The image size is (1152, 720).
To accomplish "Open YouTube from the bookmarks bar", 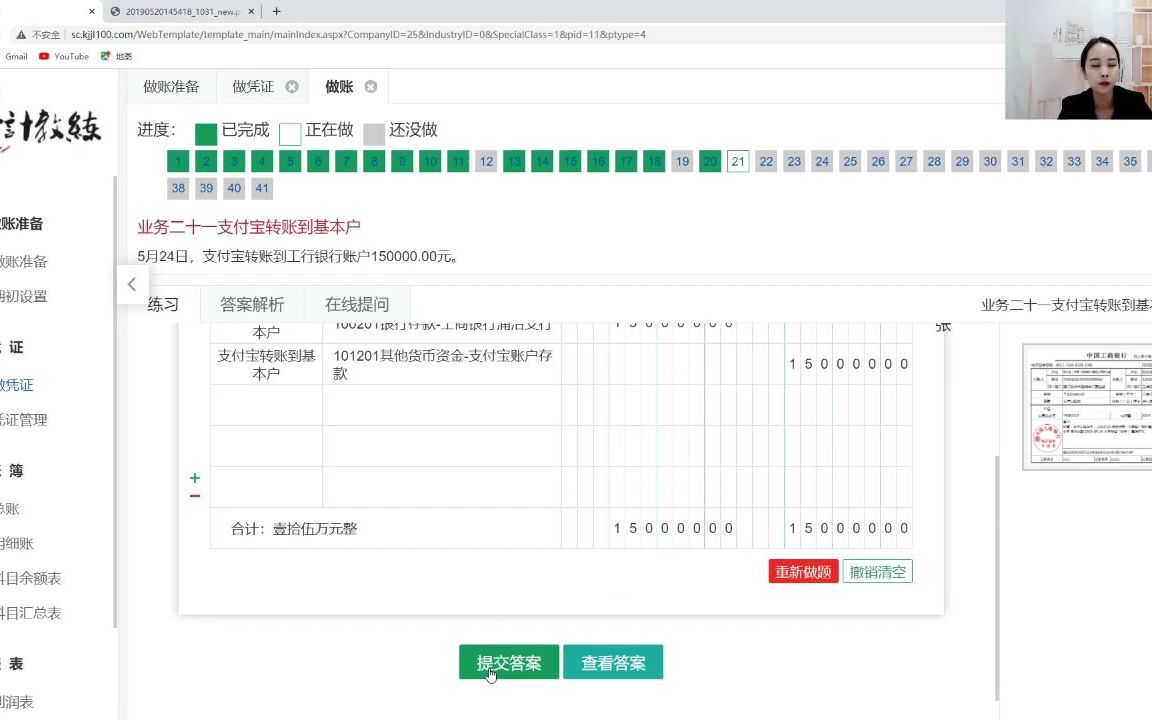I will click(60, 57).
